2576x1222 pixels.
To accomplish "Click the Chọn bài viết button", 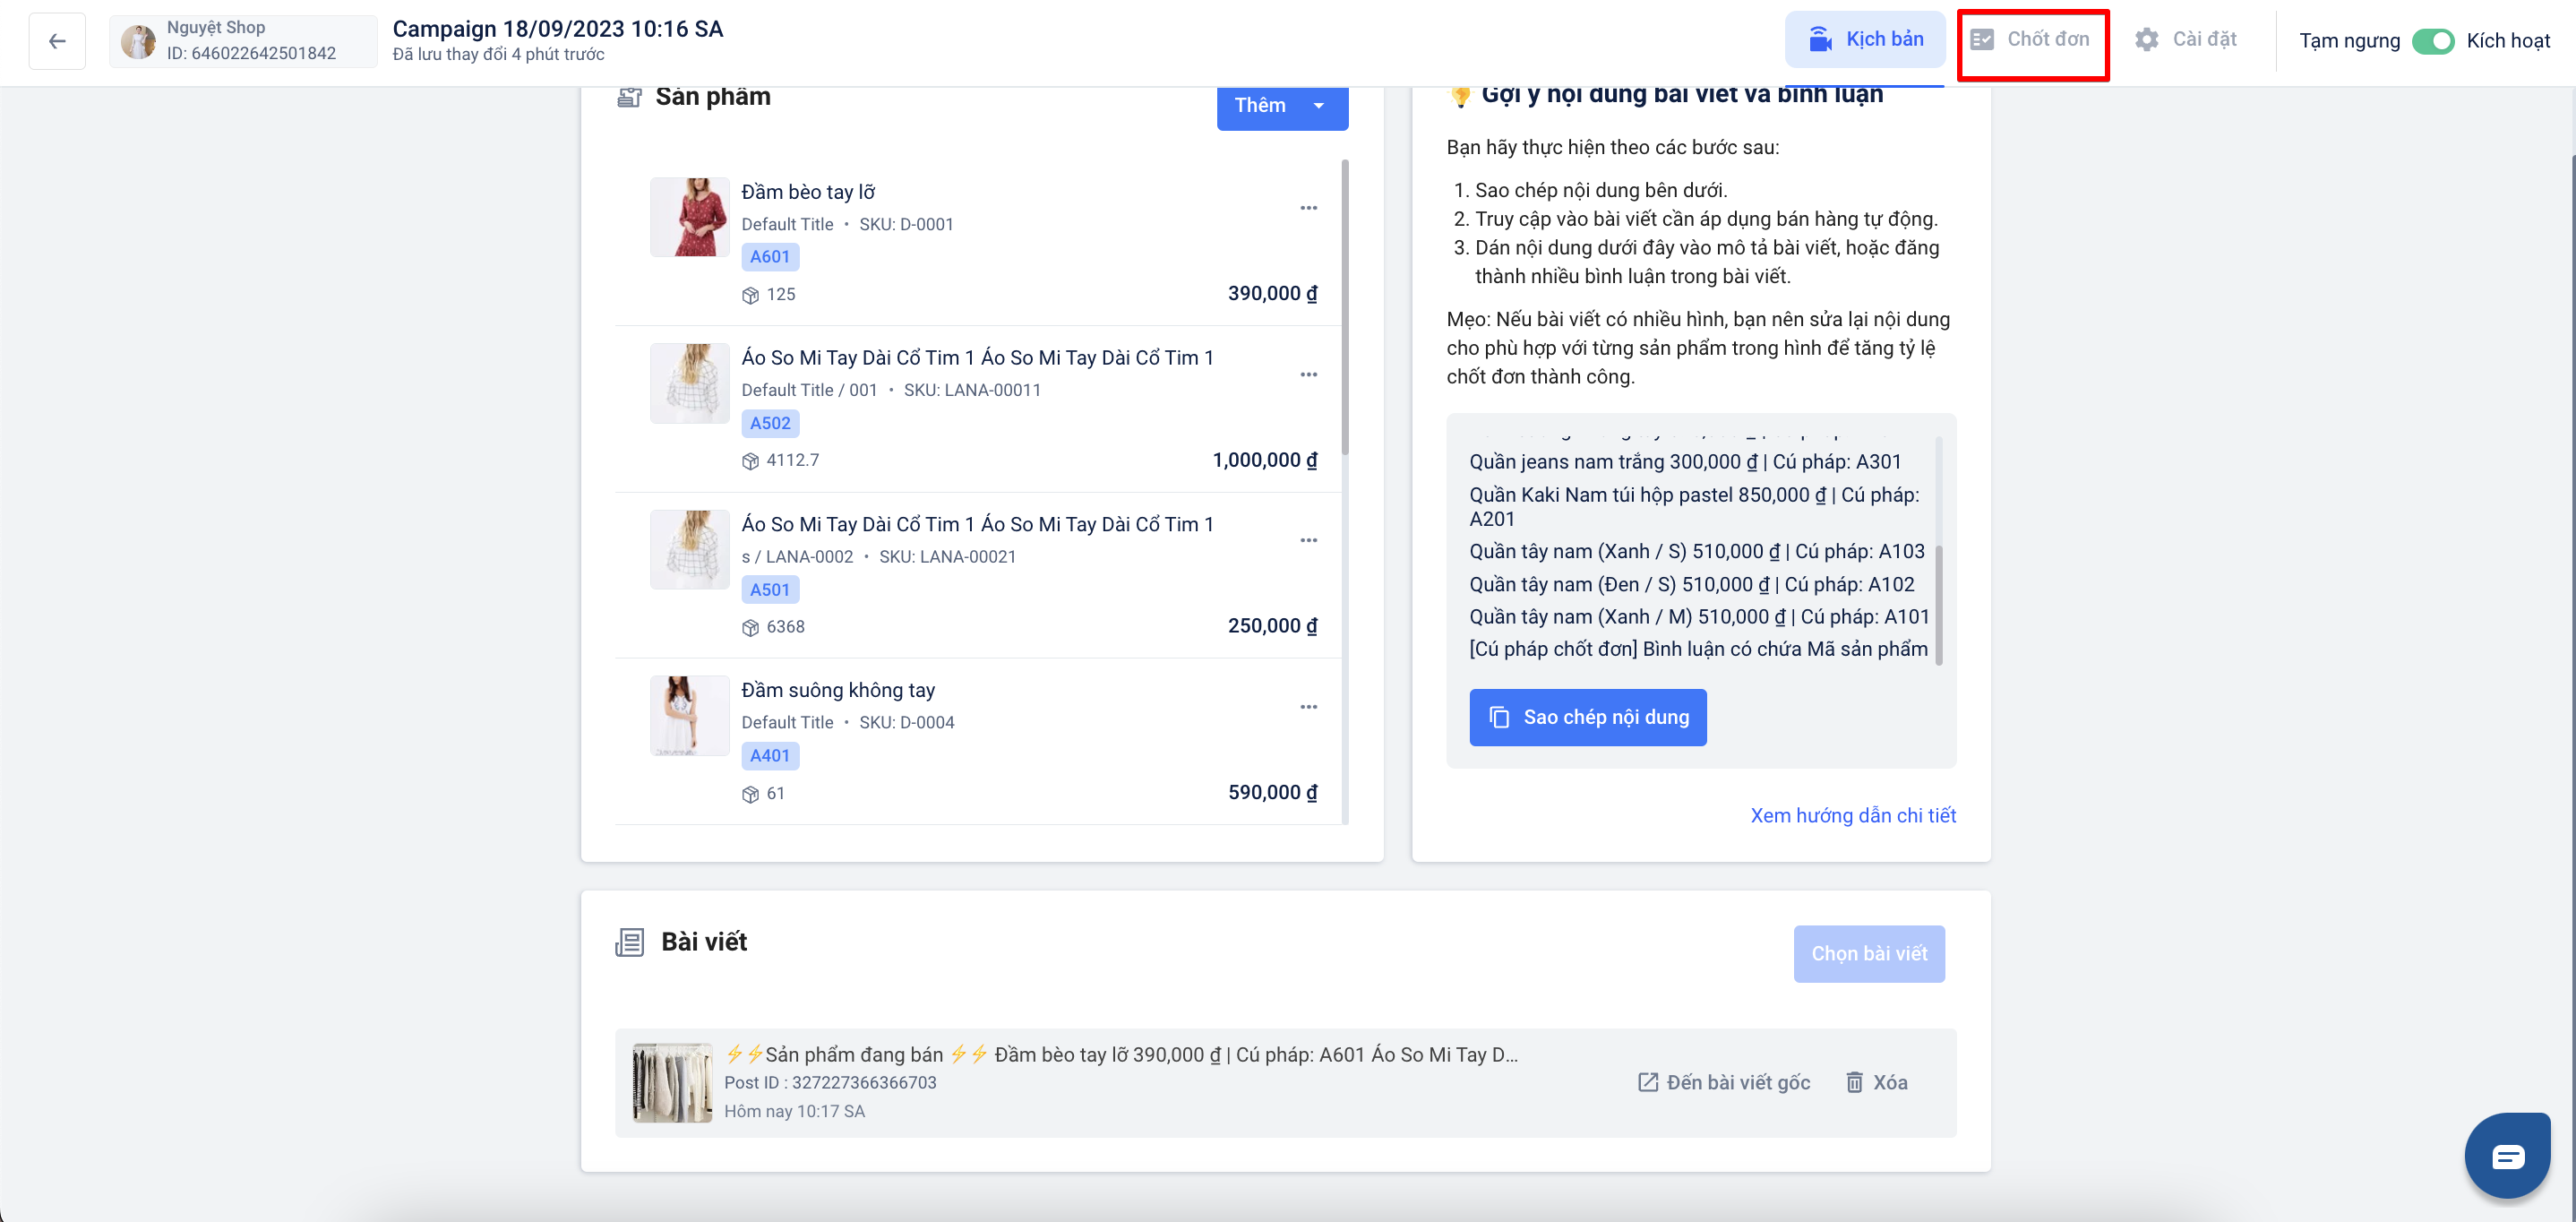I will point(1868,953).
